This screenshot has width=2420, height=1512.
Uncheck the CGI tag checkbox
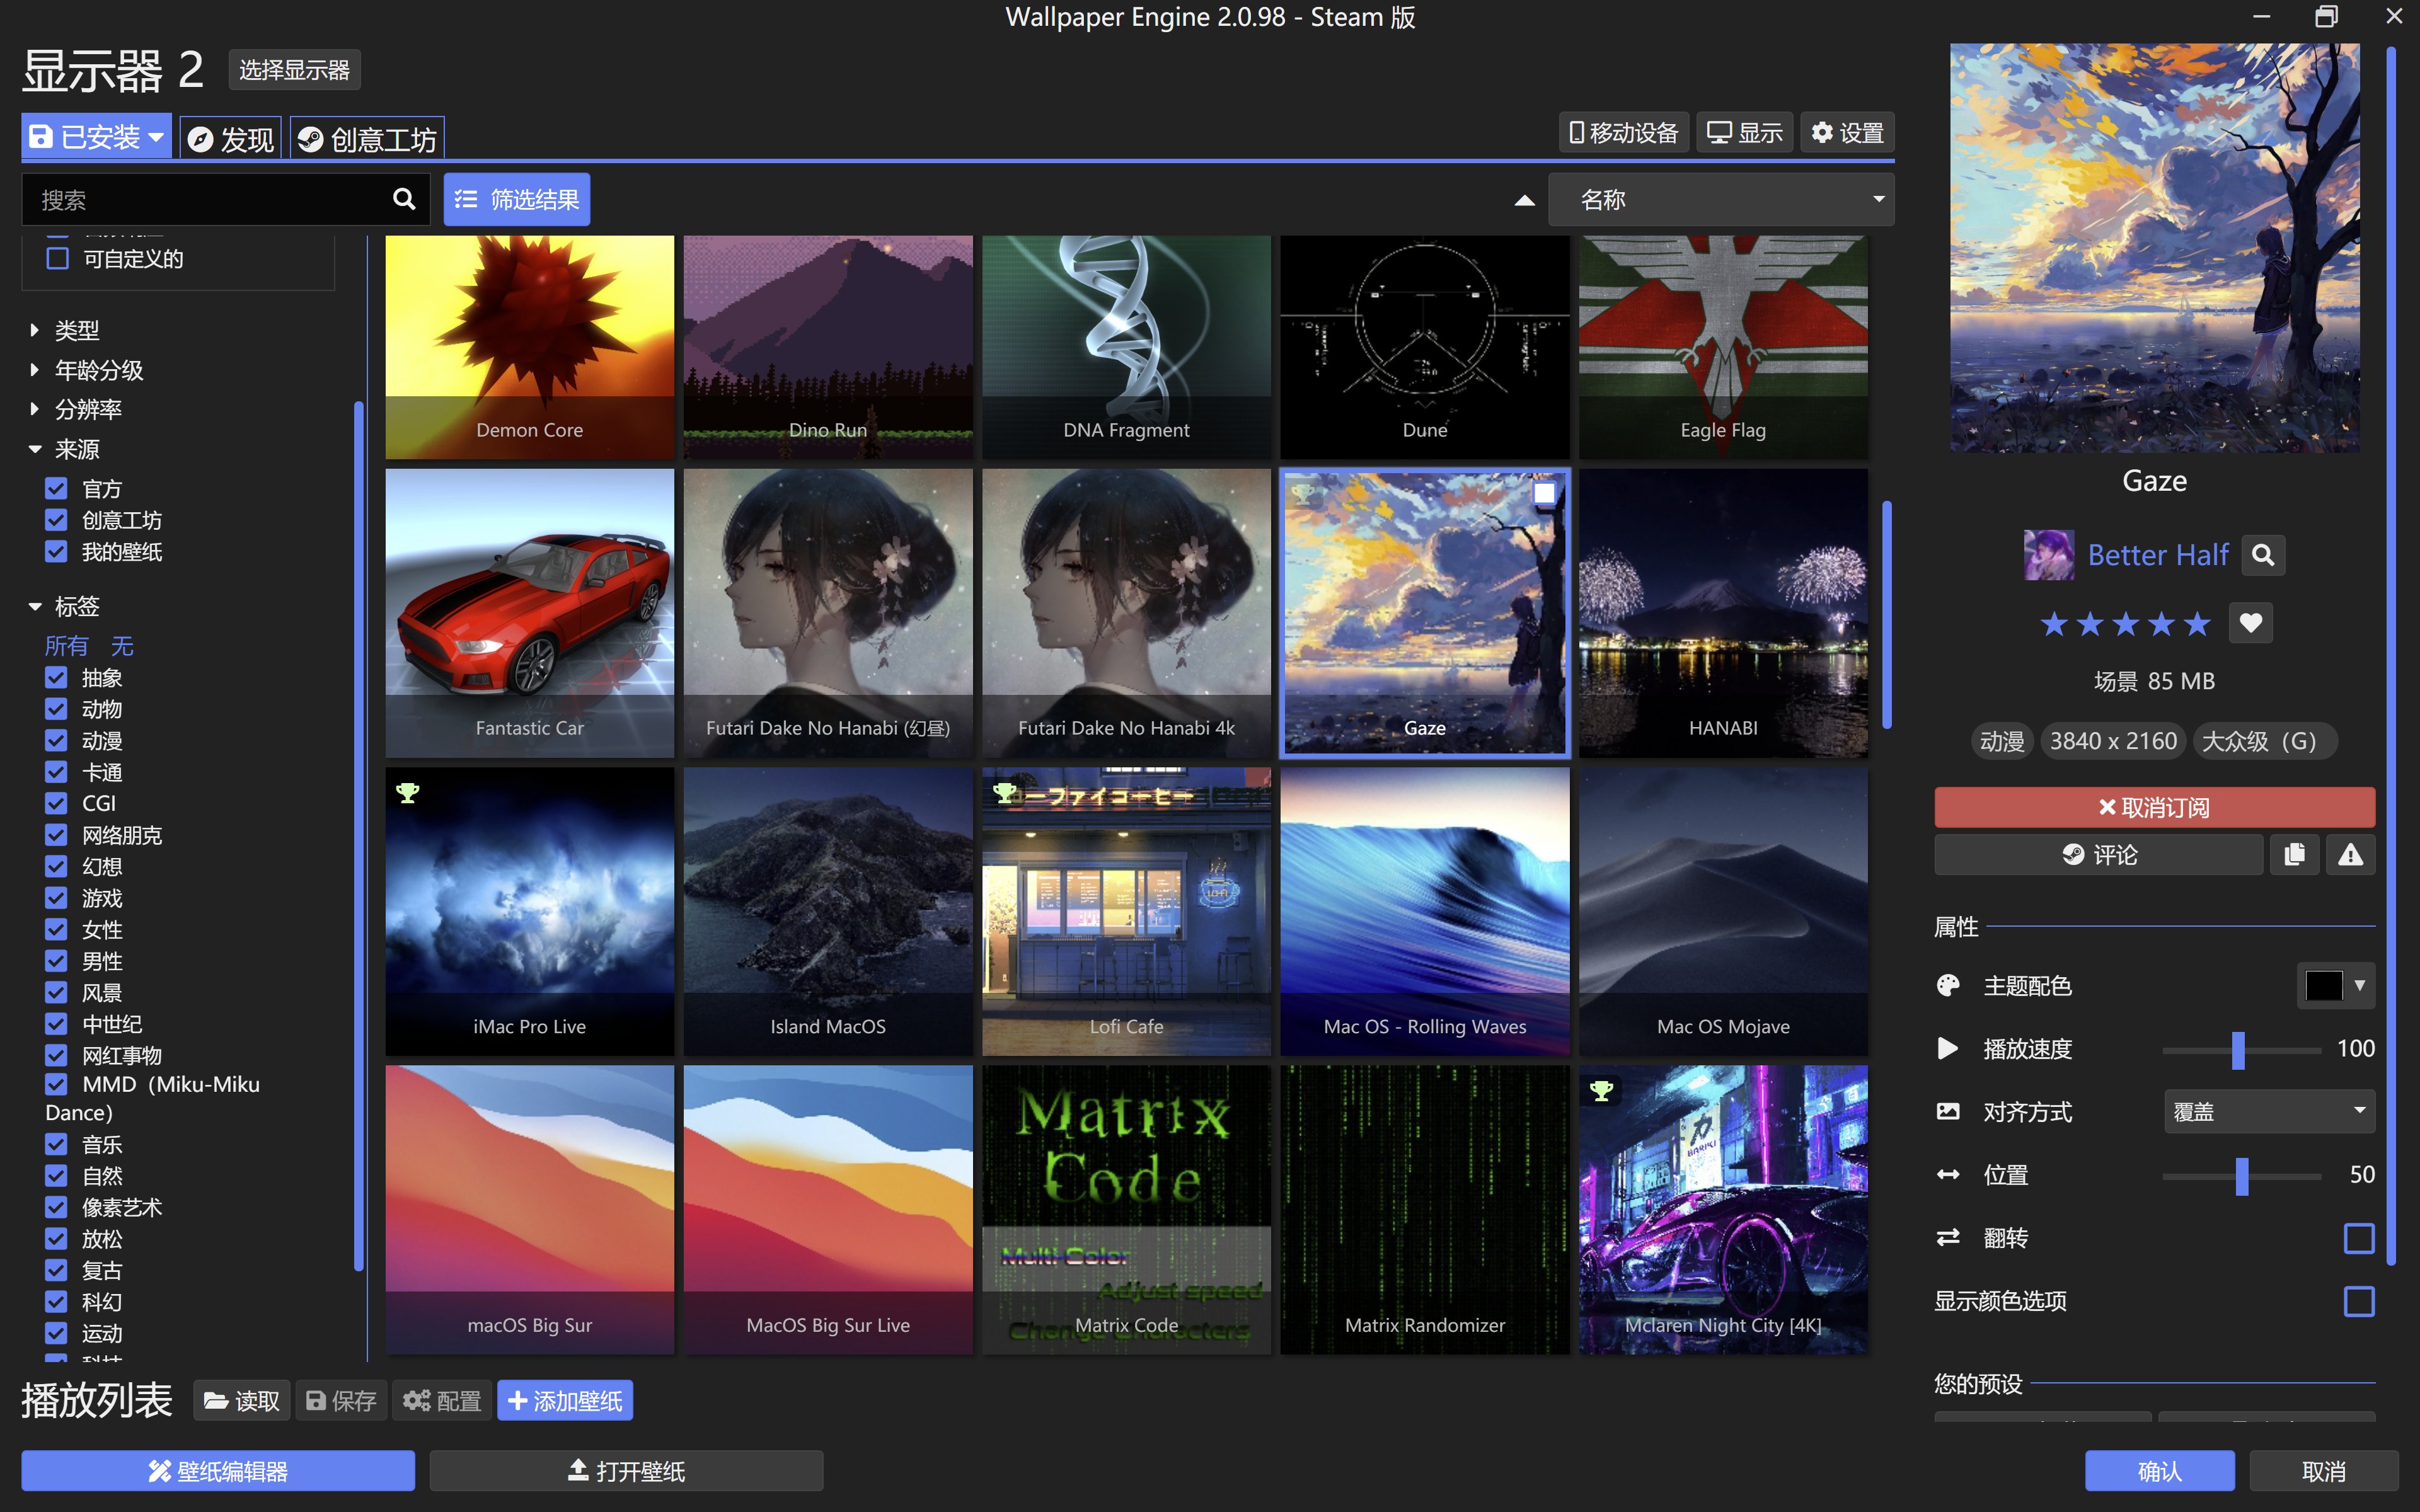coord(56,803)
